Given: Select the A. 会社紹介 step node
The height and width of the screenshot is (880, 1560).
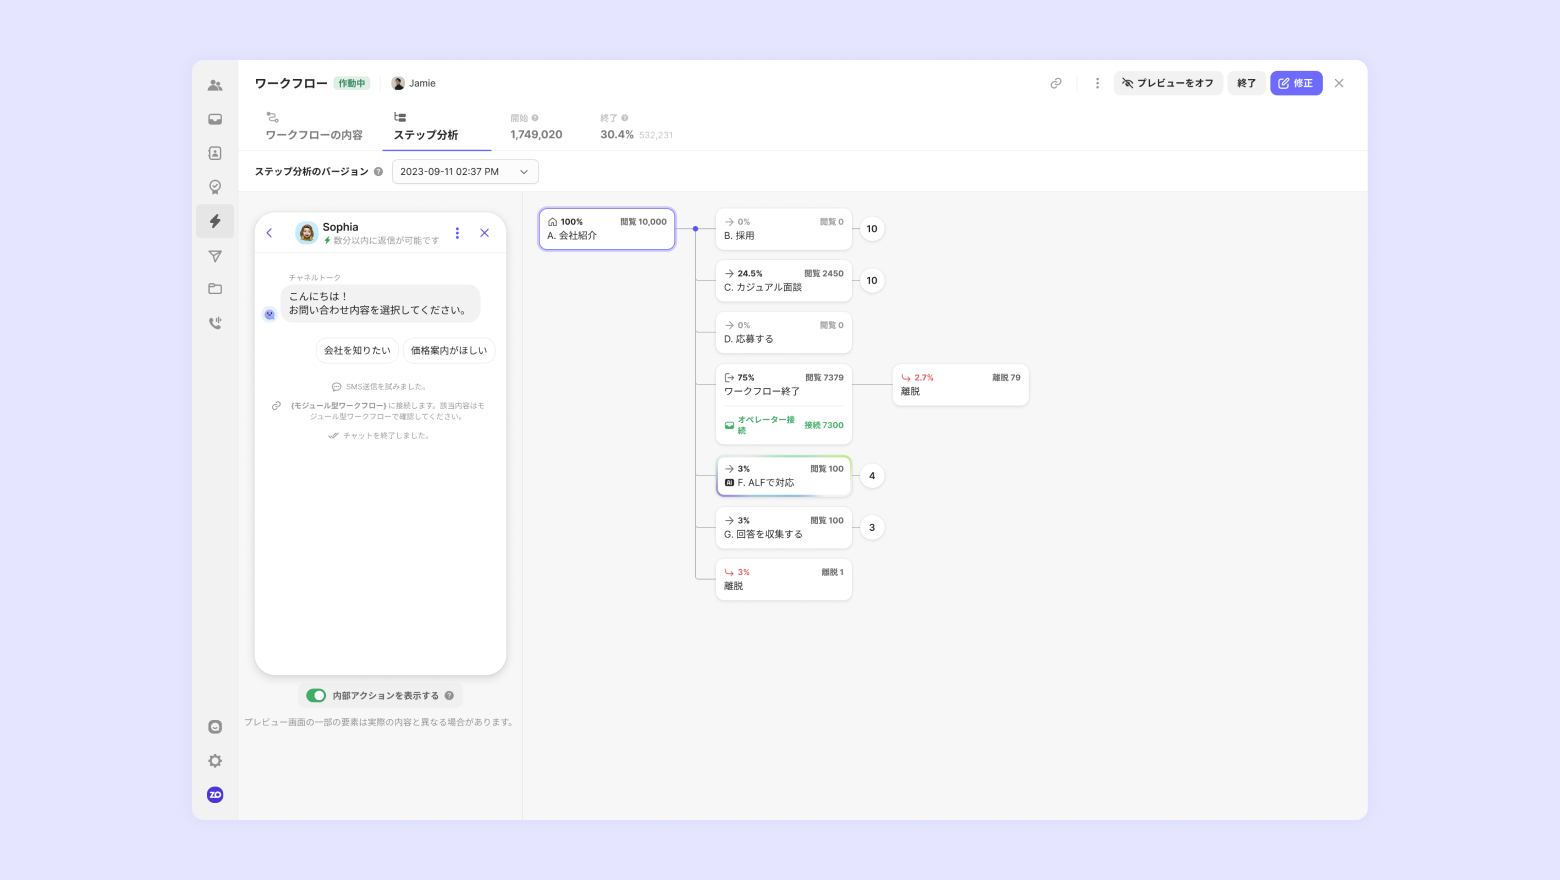Looking at the screenshot, I should pyautogui.click(x=607, y=229).
